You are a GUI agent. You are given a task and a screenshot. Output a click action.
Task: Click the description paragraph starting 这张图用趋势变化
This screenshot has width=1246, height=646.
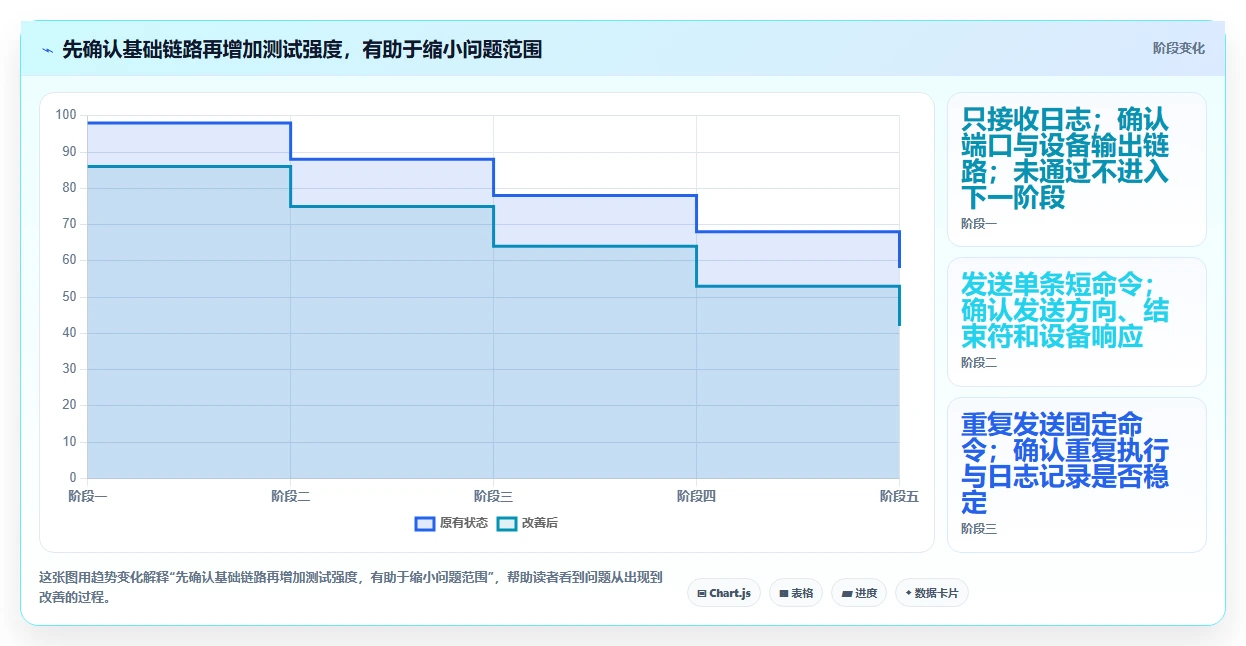point(350,588)
